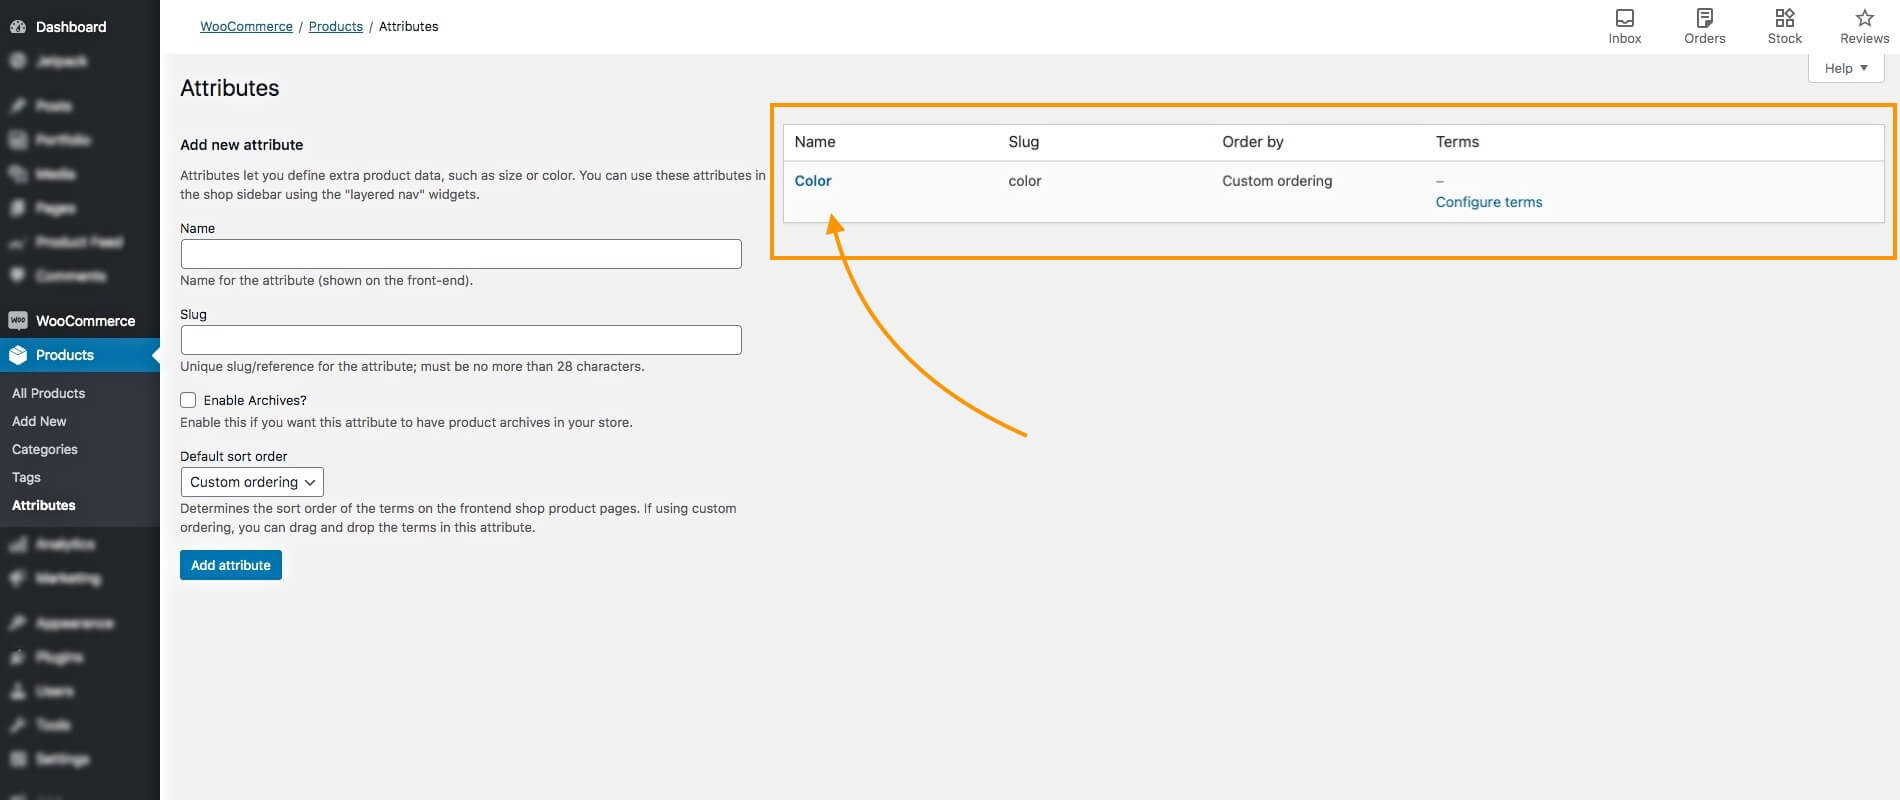
Task: Open the Tags submenu item
Action: point(26,477)
